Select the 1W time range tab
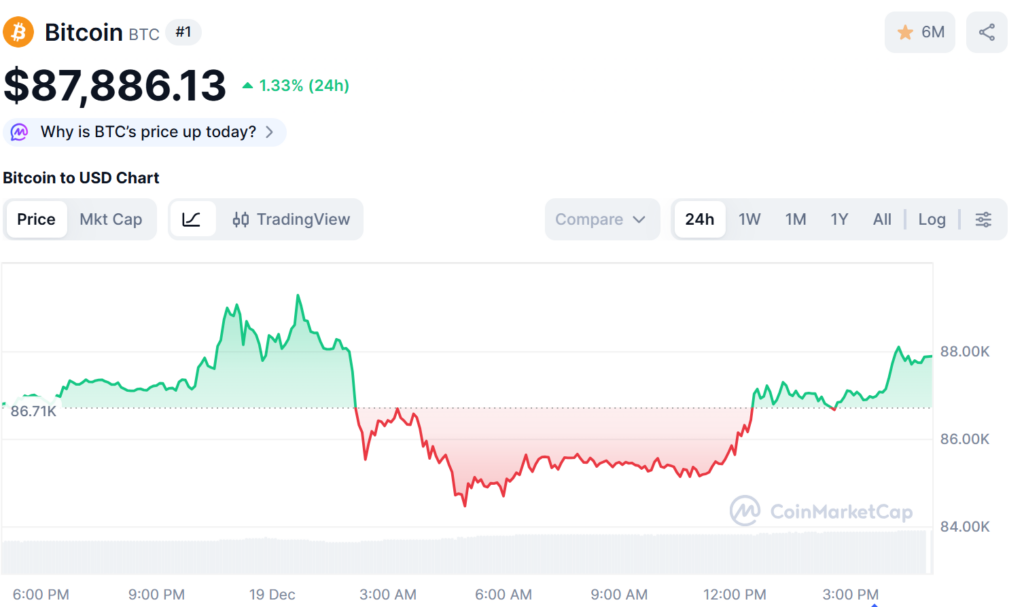This screenshot has width=1024, height=607. [x=750, y=220]
